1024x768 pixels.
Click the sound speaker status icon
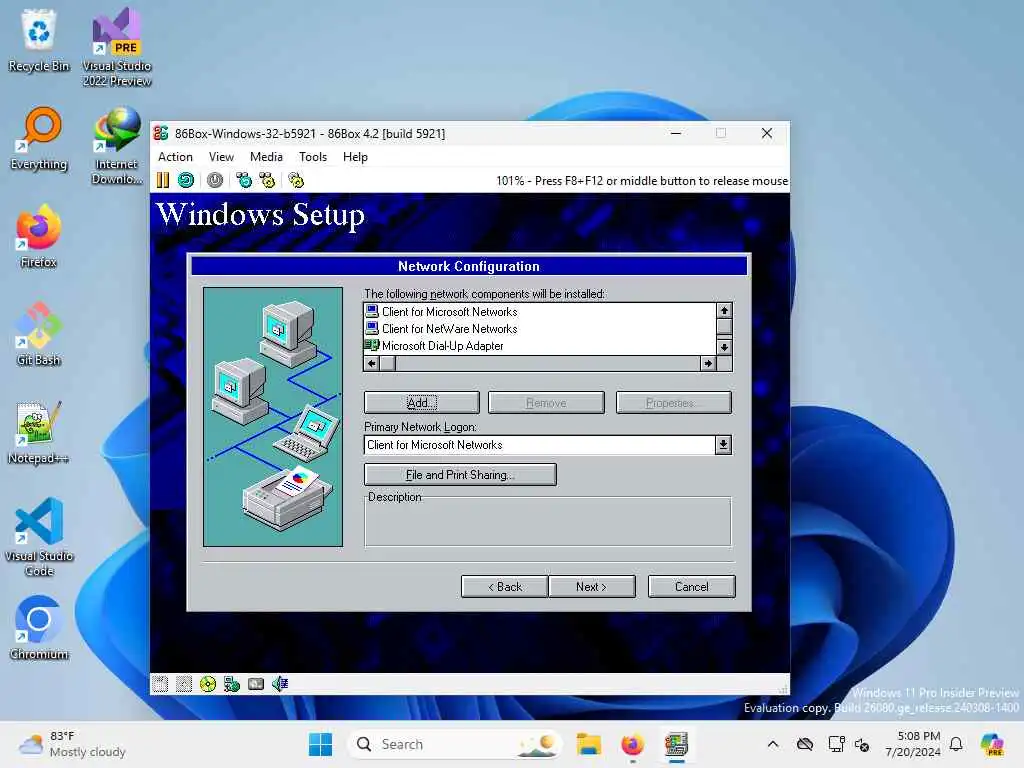(280, 684)
